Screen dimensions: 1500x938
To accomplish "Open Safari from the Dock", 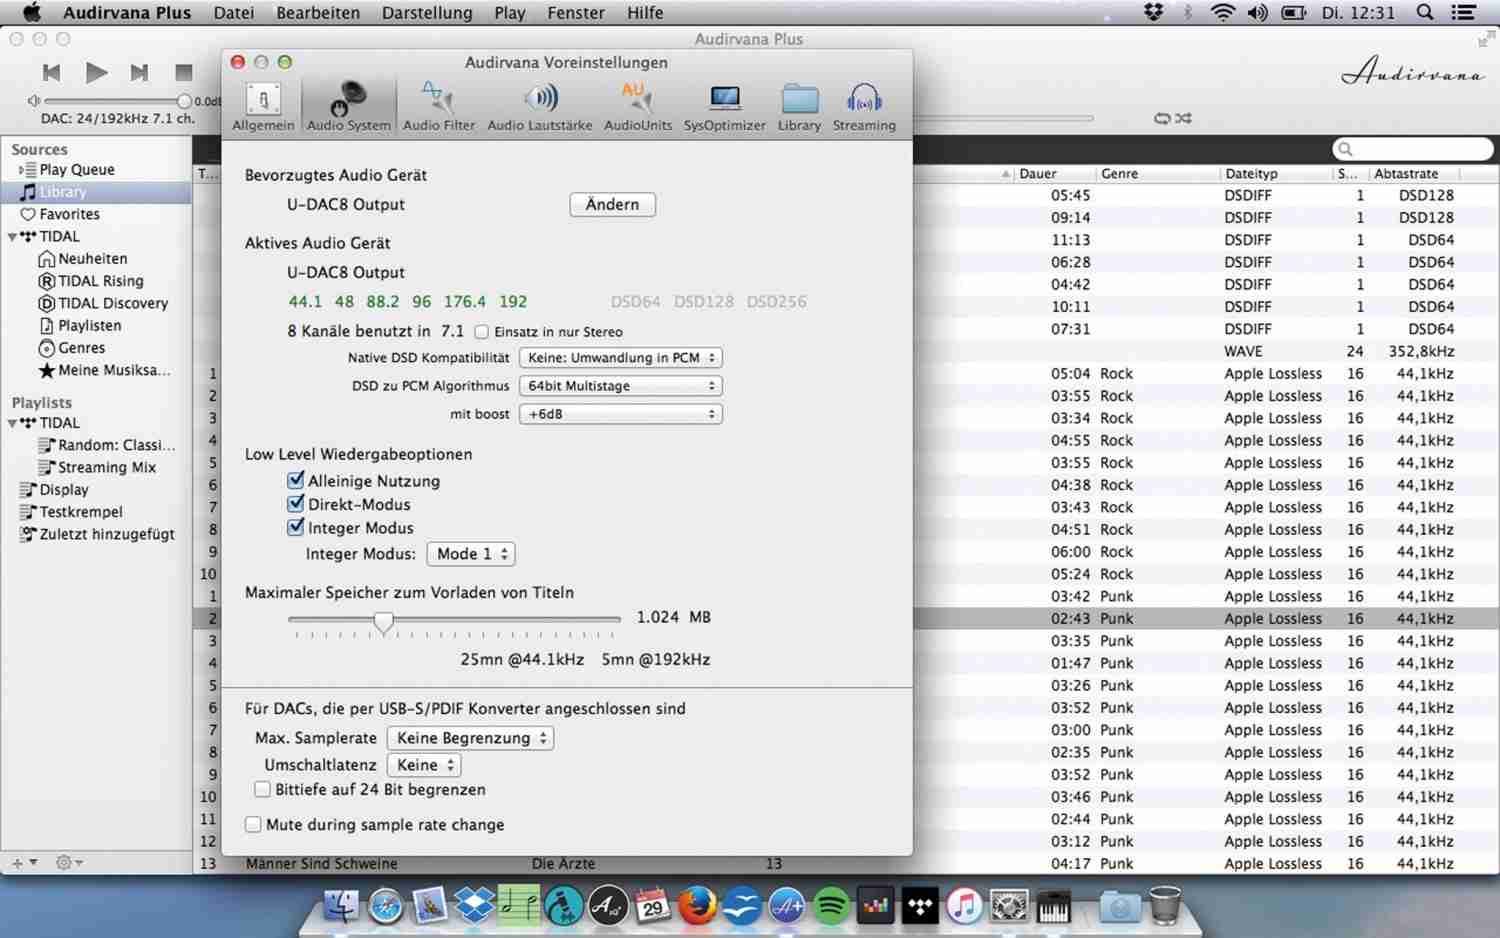I will click(x=385, y=906).
